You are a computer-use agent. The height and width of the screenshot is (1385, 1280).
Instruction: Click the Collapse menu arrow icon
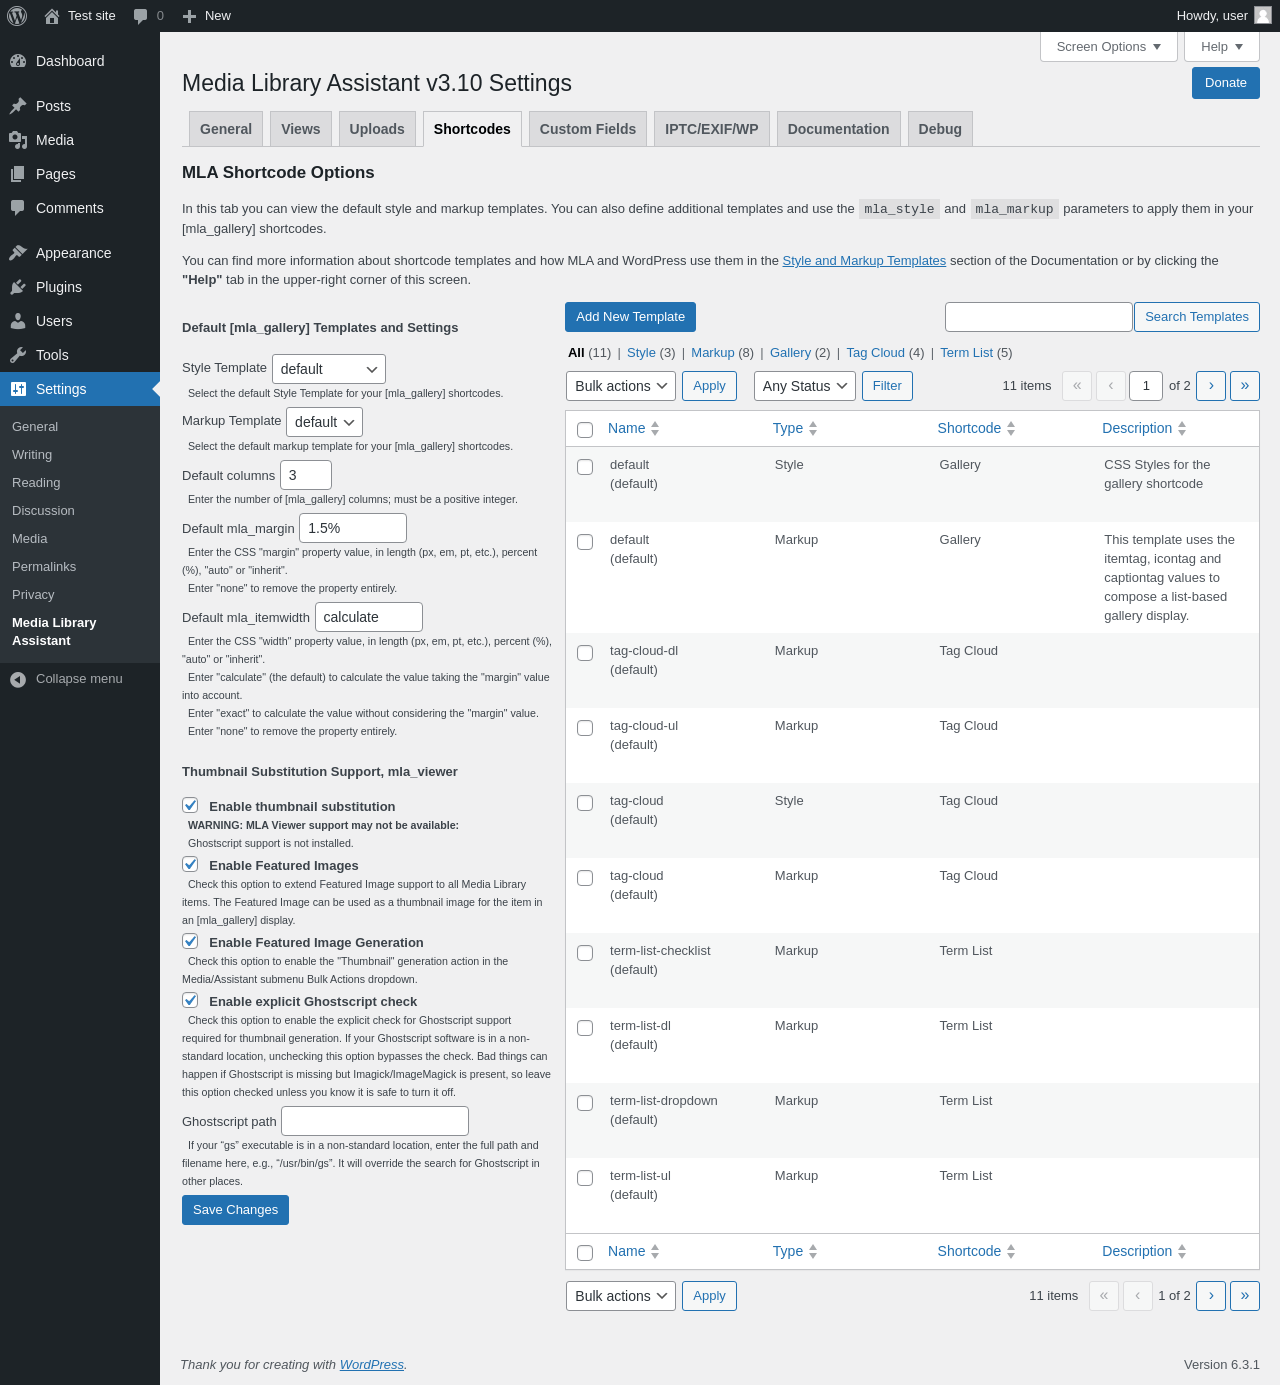tap(18, 679)
